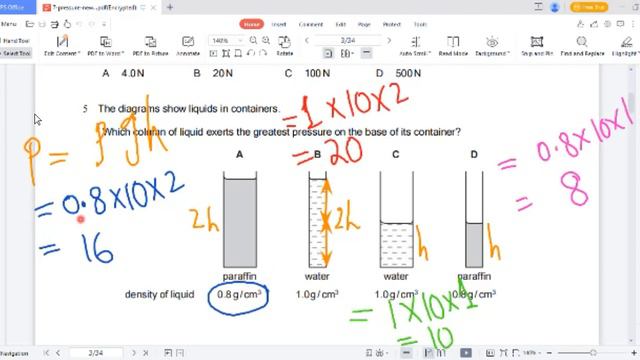Click the fit page icon

[x=226, y=53]
